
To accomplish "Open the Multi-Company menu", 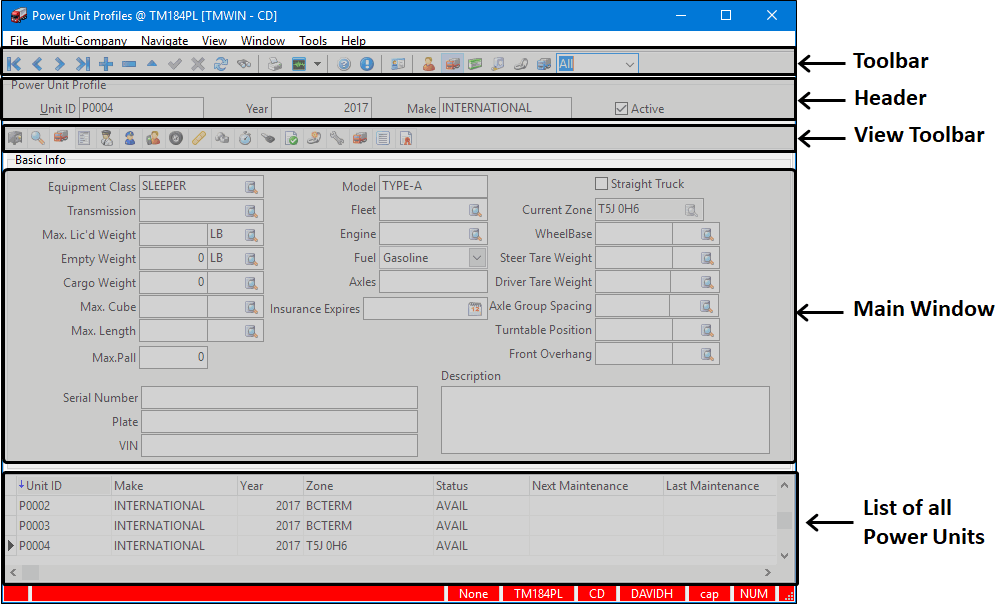I will click(x=84, y=41).
